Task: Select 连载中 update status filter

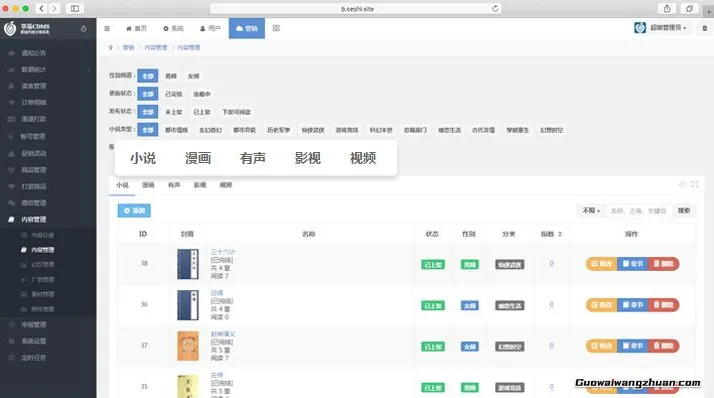Action: coord(202,94)
